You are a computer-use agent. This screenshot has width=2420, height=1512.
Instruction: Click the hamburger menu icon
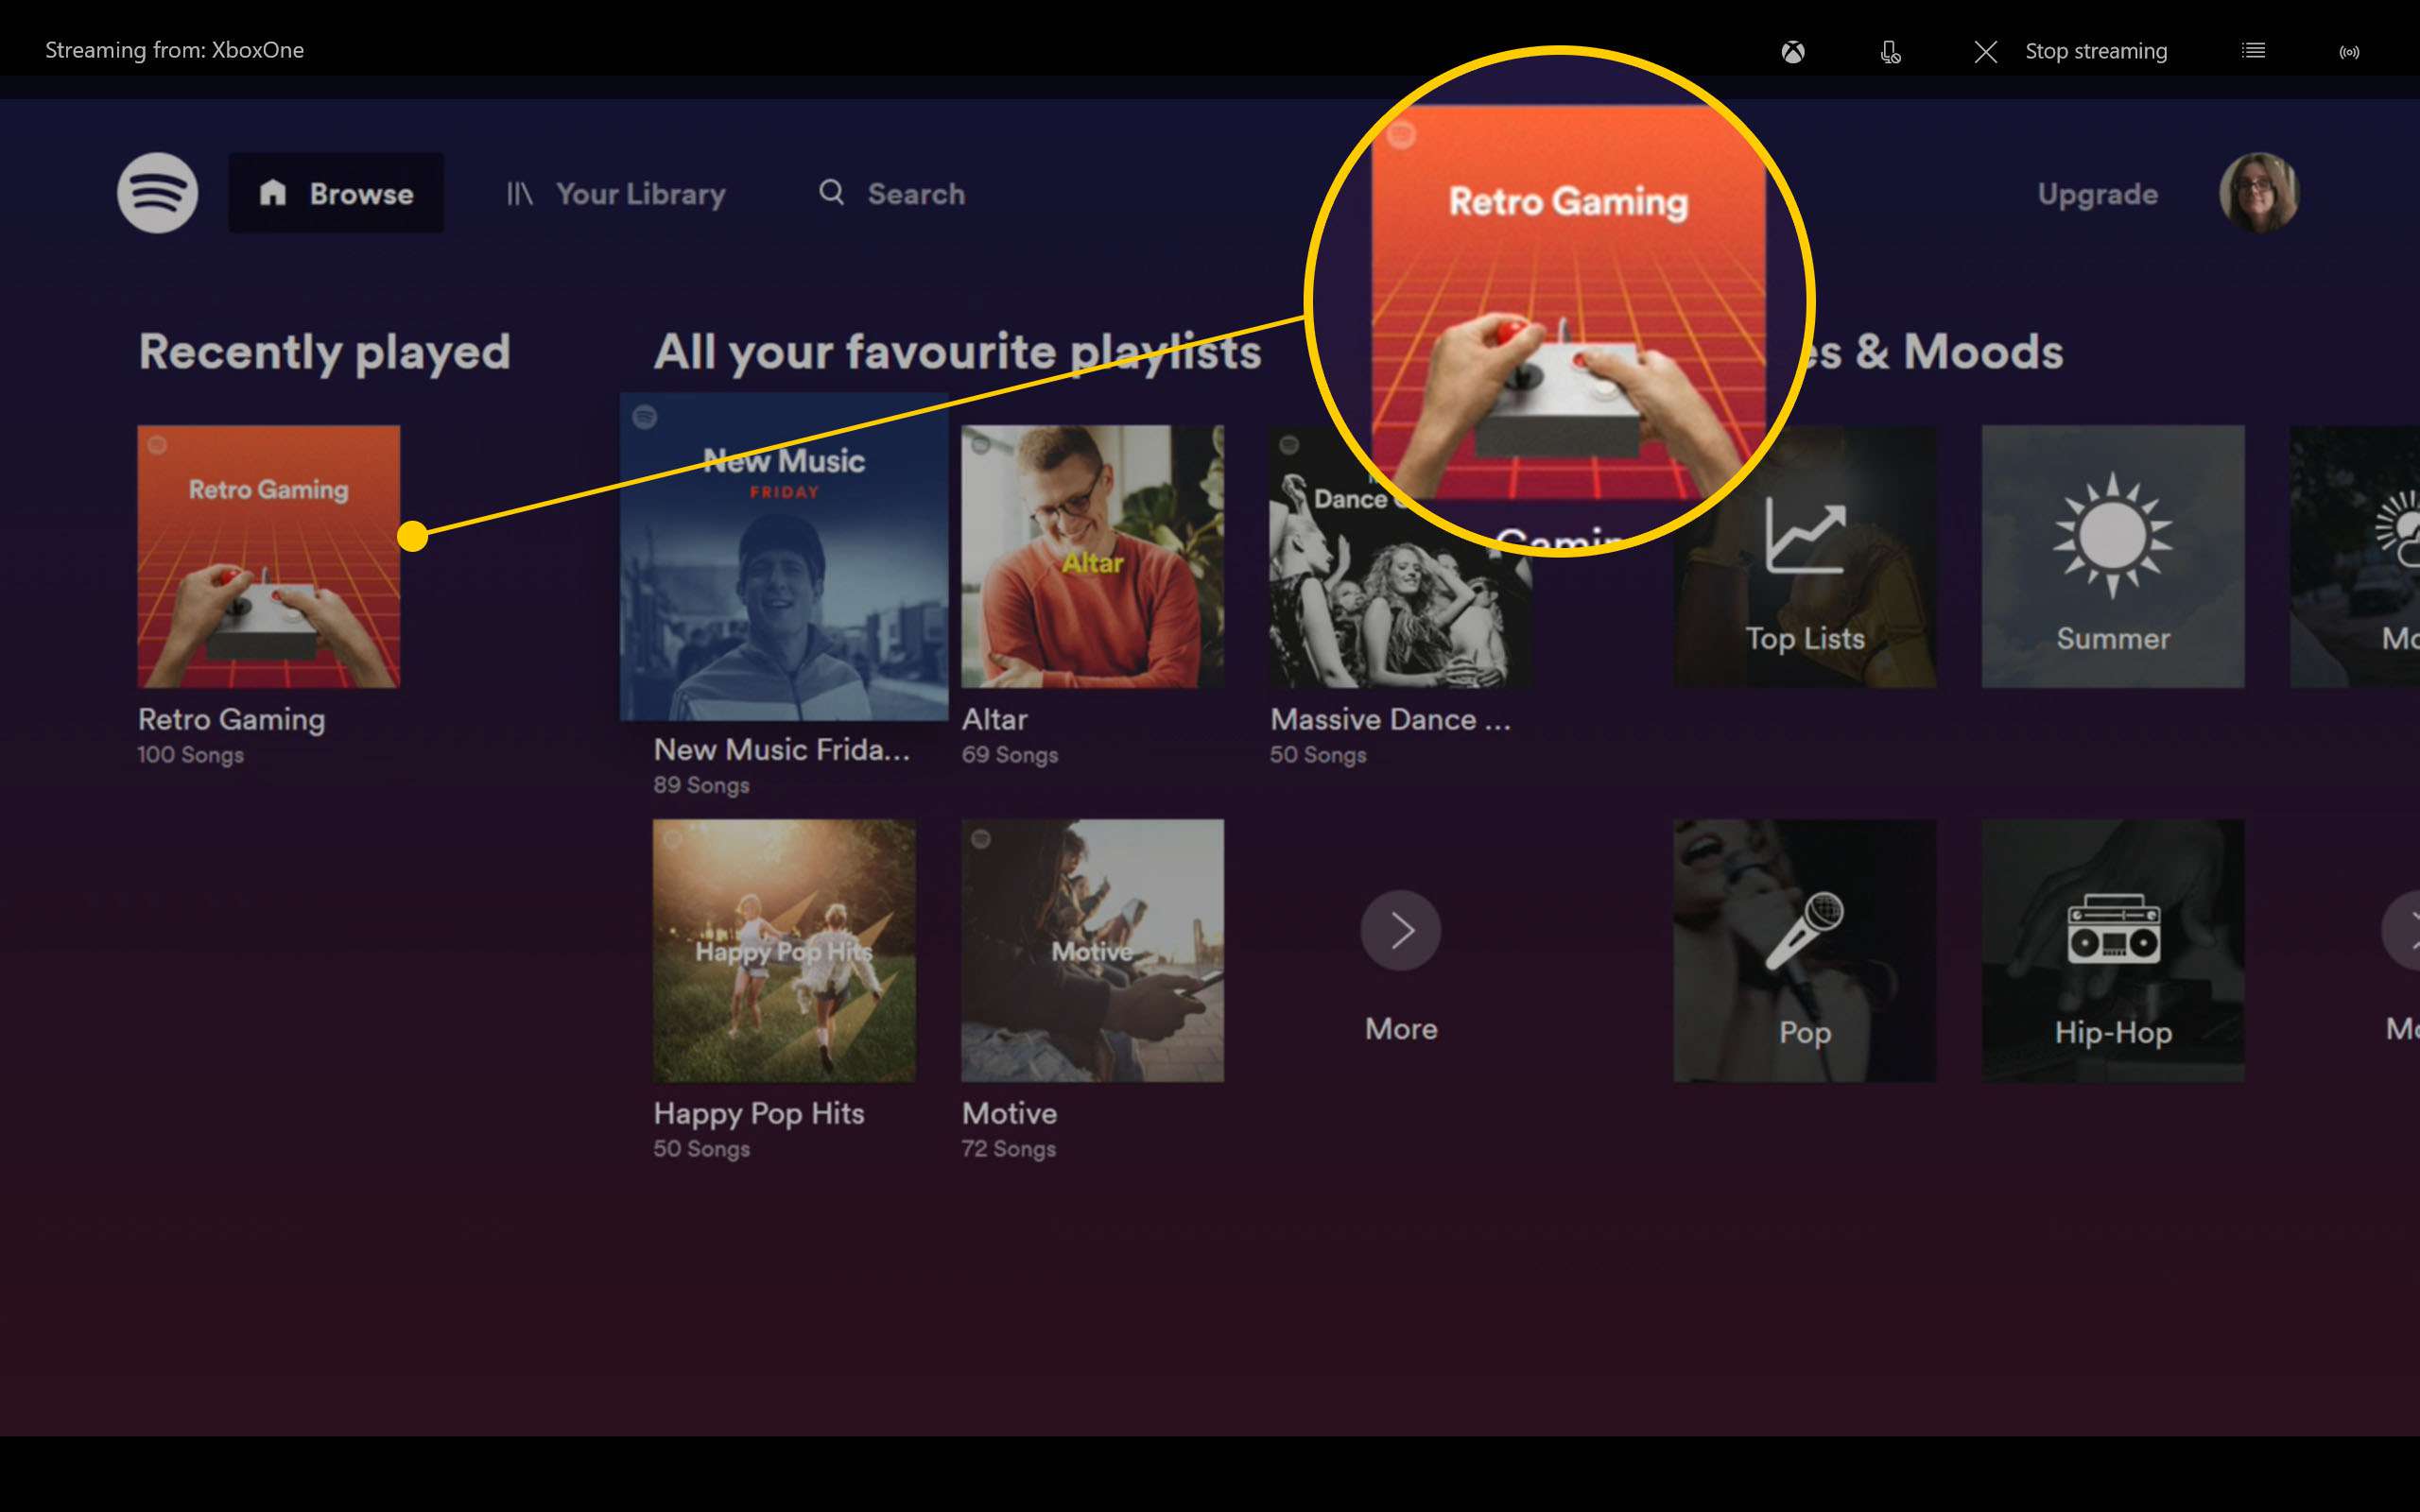[2253, 50]
